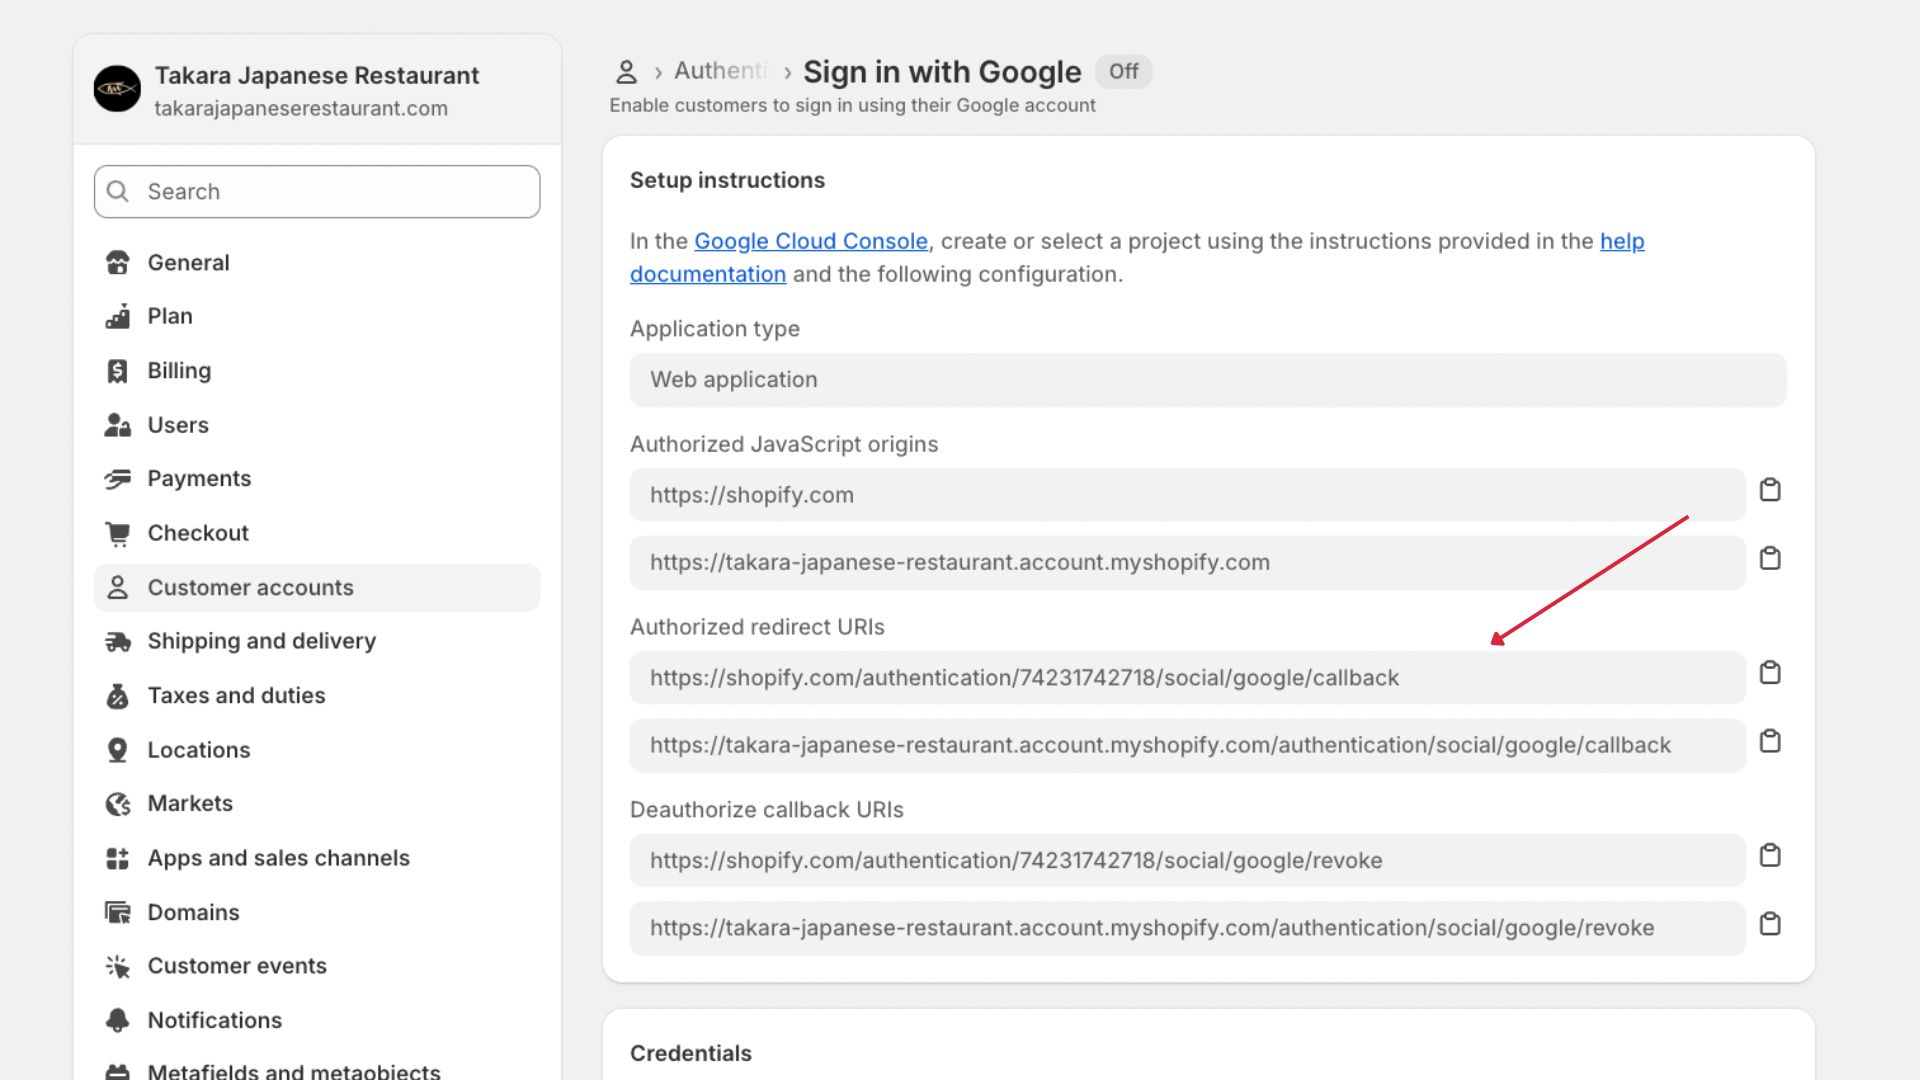The image size is (1920, 1080).
Task: Copy the myshopify.com google/revoke deauthorize URI
Action: click(x=1770, y=924)
